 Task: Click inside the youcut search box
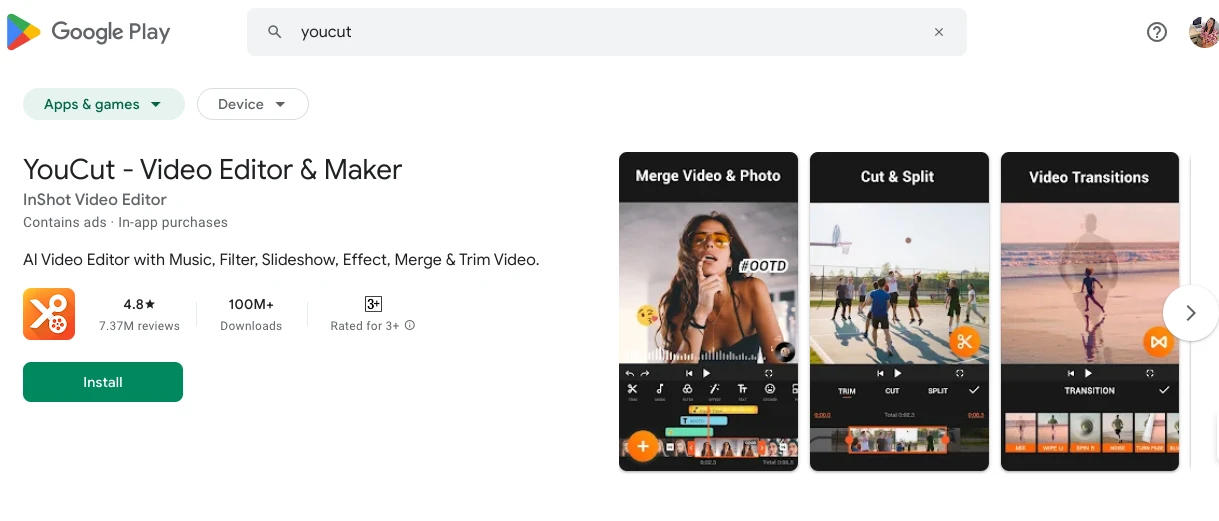pyautogui.click(x=607, y=32)
